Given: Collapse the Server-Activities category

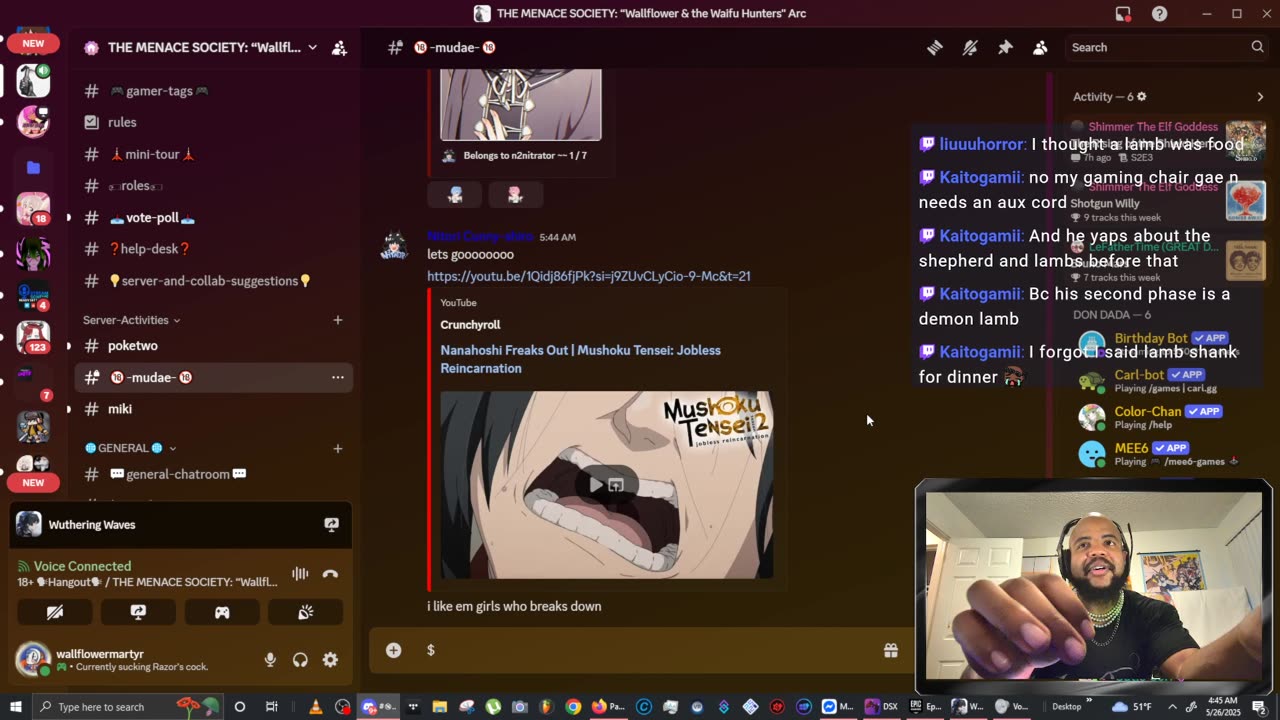Looking at the screenshot, I should click(131, 320).
